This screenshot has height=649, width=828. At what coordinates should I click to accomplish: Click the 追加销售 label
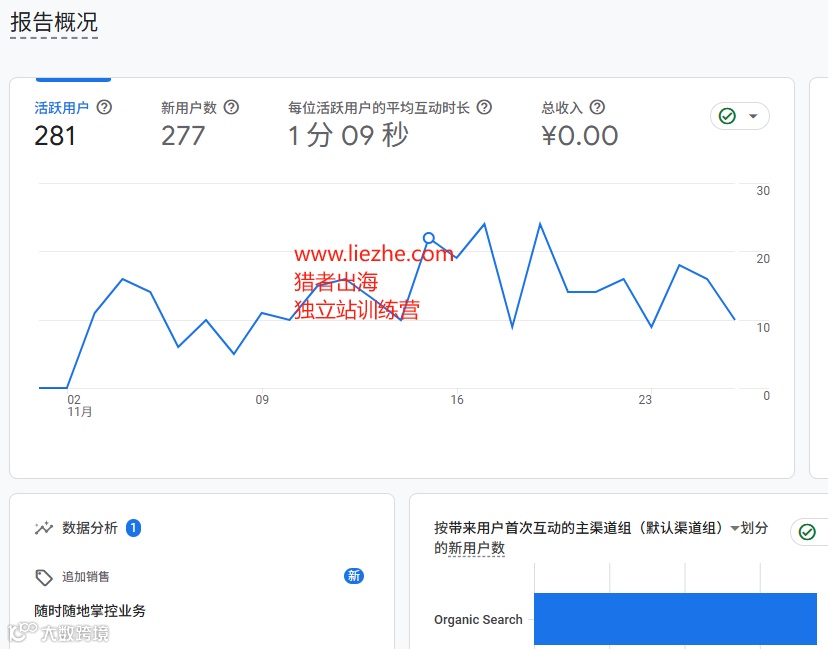[x=86, y=577]
